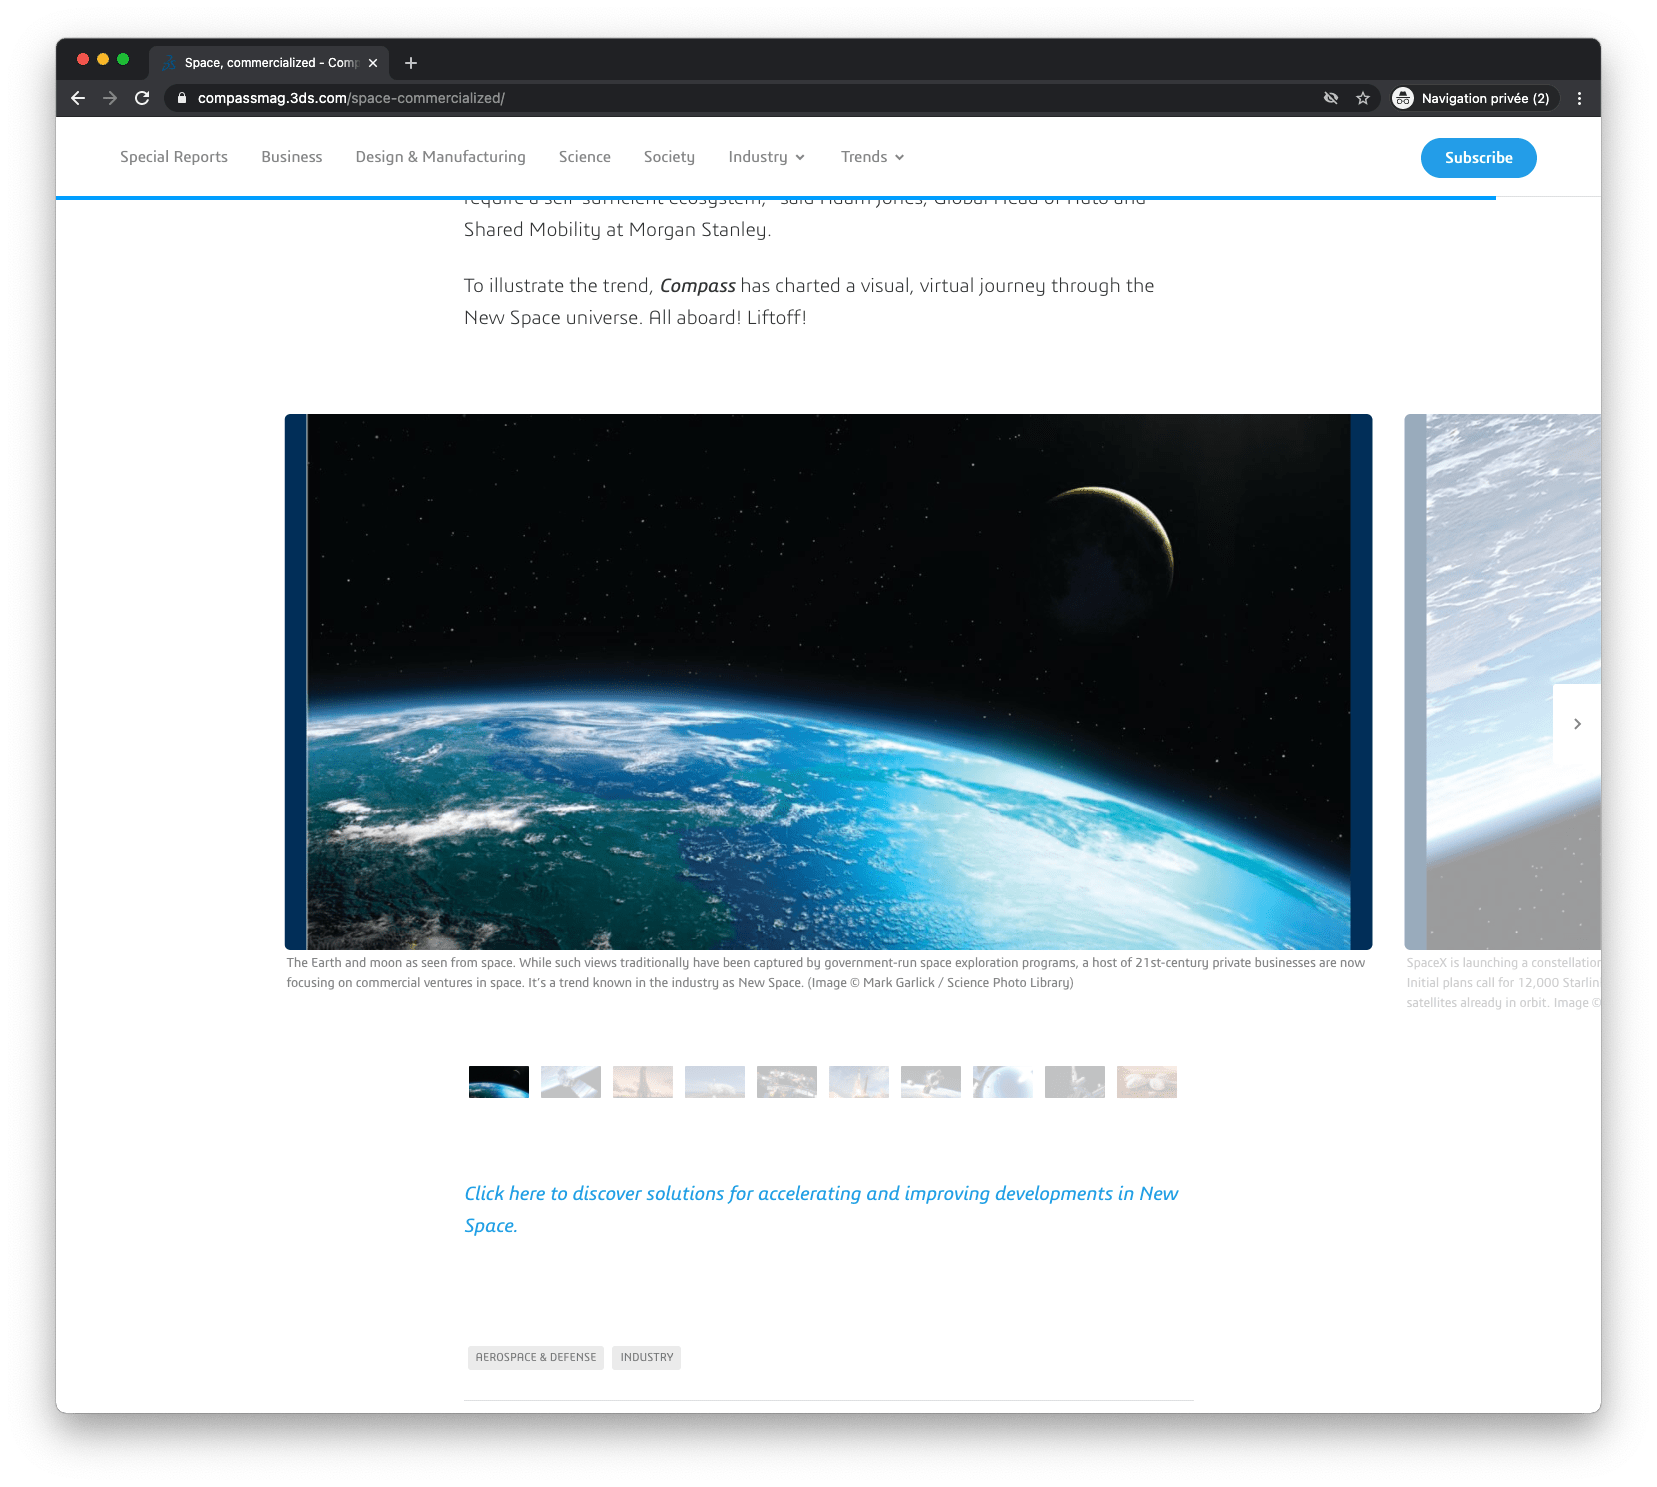Select the eighth gallery thumbnail
This screenshot has width=1657, height=1487.
click(1003, 1082)
